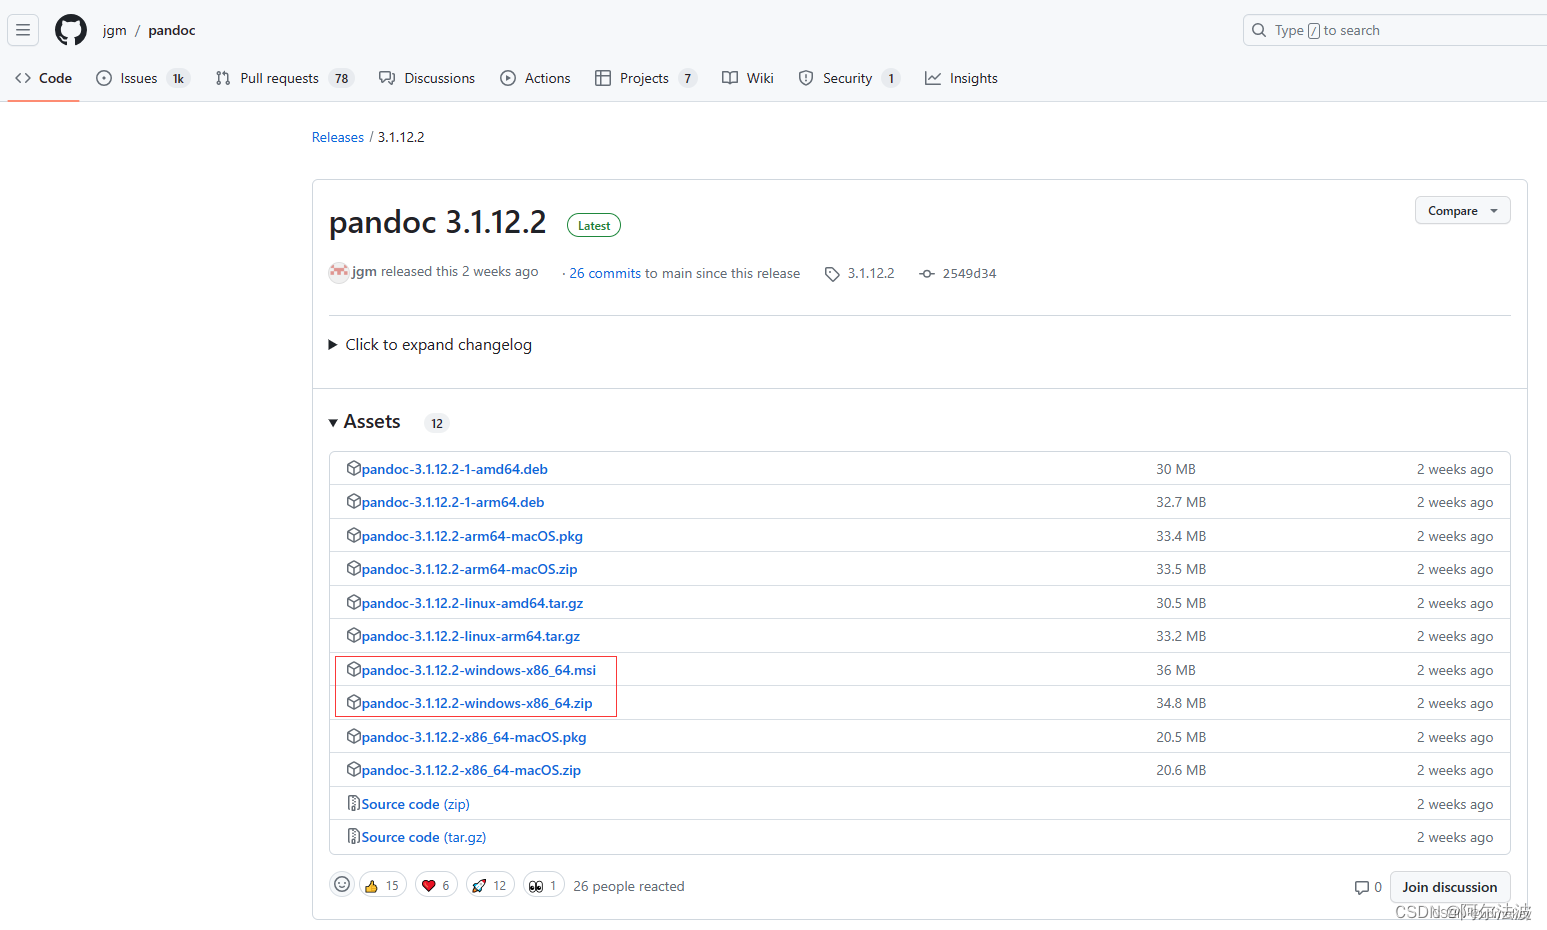1547x930 pixels.
Task: Click the commit icon next to 2549d34
Action: [x=926, y=273]
